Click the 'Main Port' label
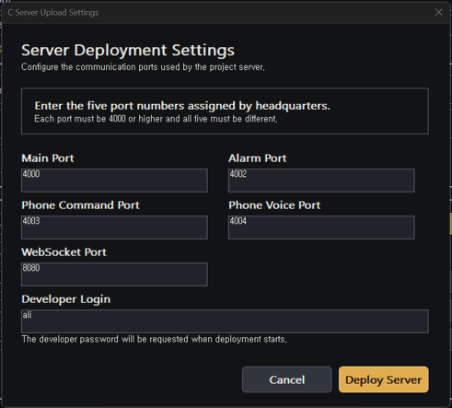 tap(48, 158)
